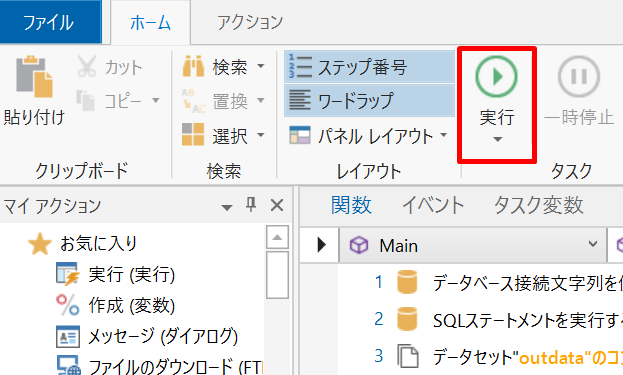This screenshot has width=623, height=375.
Task: Open the コピー (Copy) dropdown arrow
Action: 156,100
